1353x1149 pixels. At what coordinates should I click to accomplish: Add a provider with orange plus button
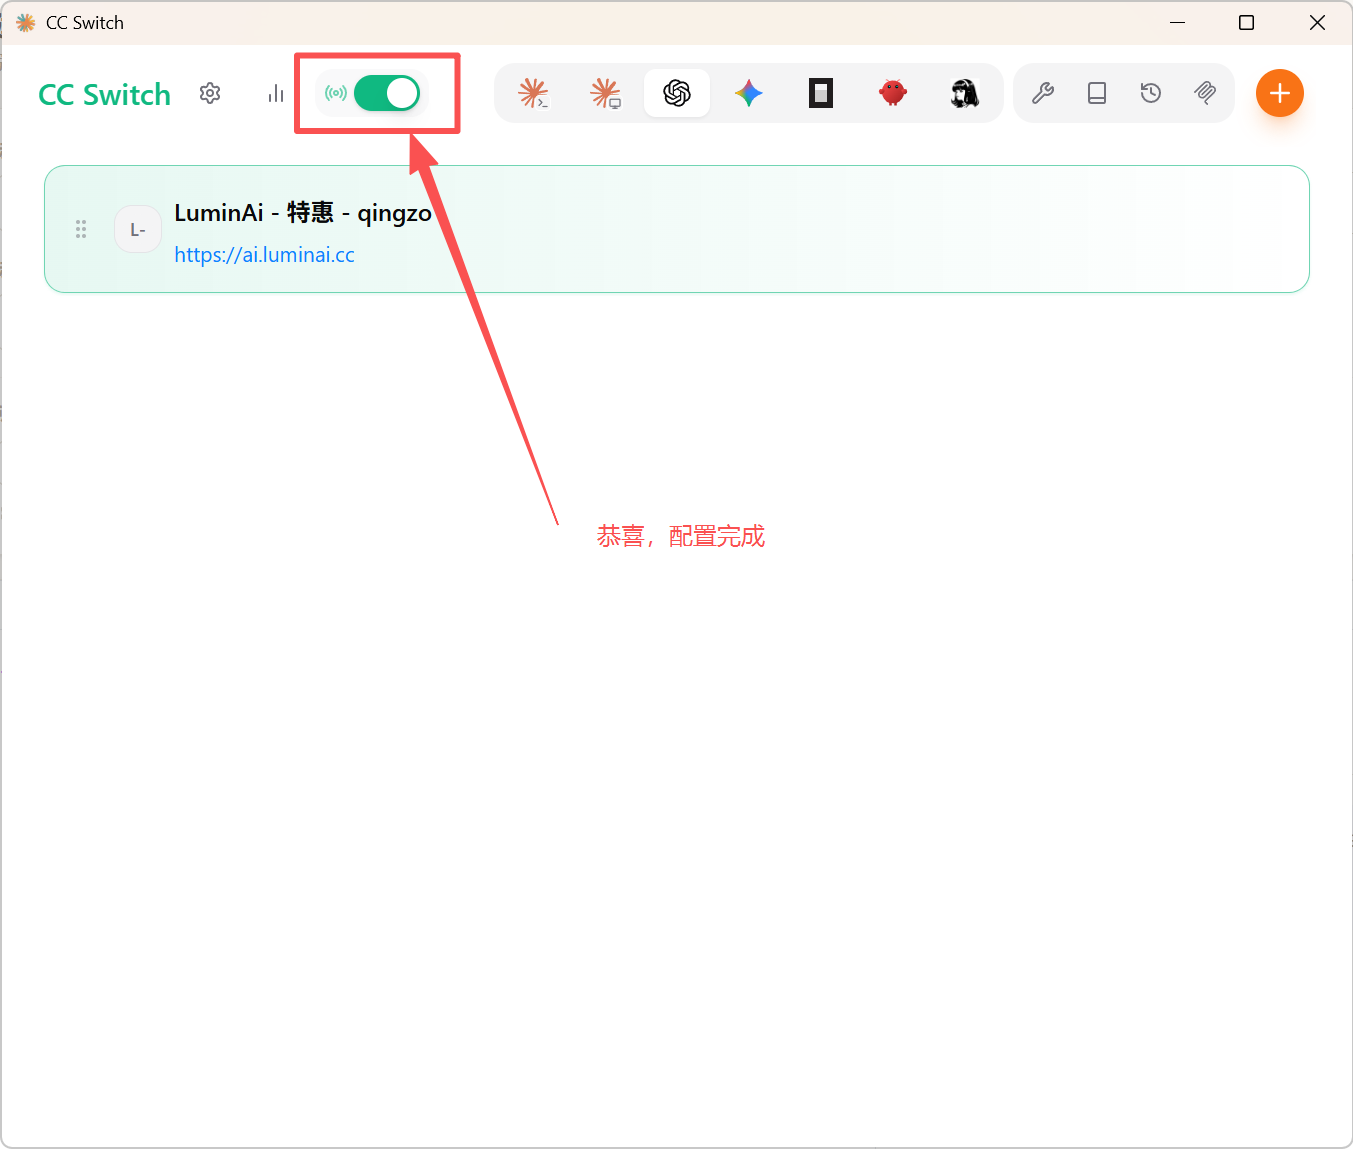pyautogui.click(x=1280, y=93)
